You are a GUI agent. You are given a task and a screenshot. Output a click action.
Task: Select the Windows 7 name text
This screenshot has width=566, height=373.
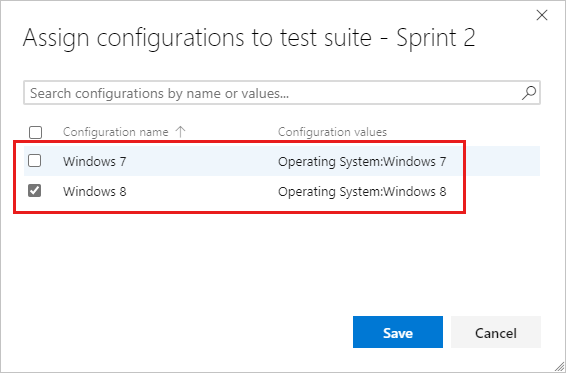click(x=95, y=161)
